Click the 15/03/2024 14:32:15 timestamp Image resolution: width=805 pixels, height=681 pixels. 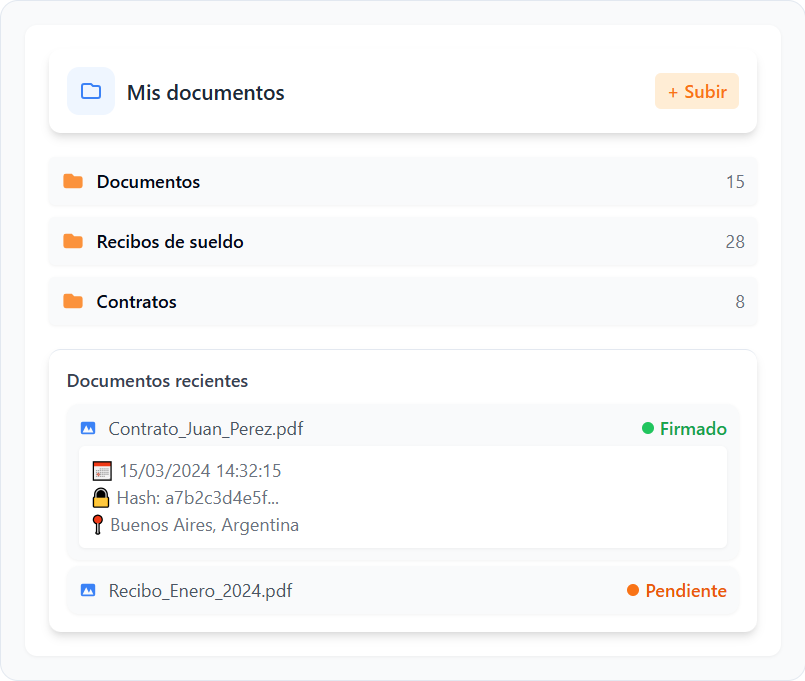click(x=200, y=471)
